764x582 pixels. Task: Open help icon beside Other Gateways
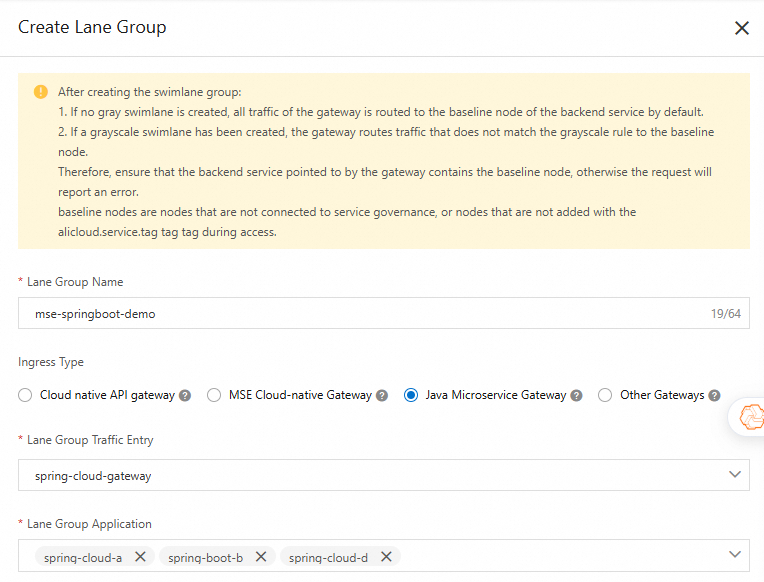click(714, 395)
